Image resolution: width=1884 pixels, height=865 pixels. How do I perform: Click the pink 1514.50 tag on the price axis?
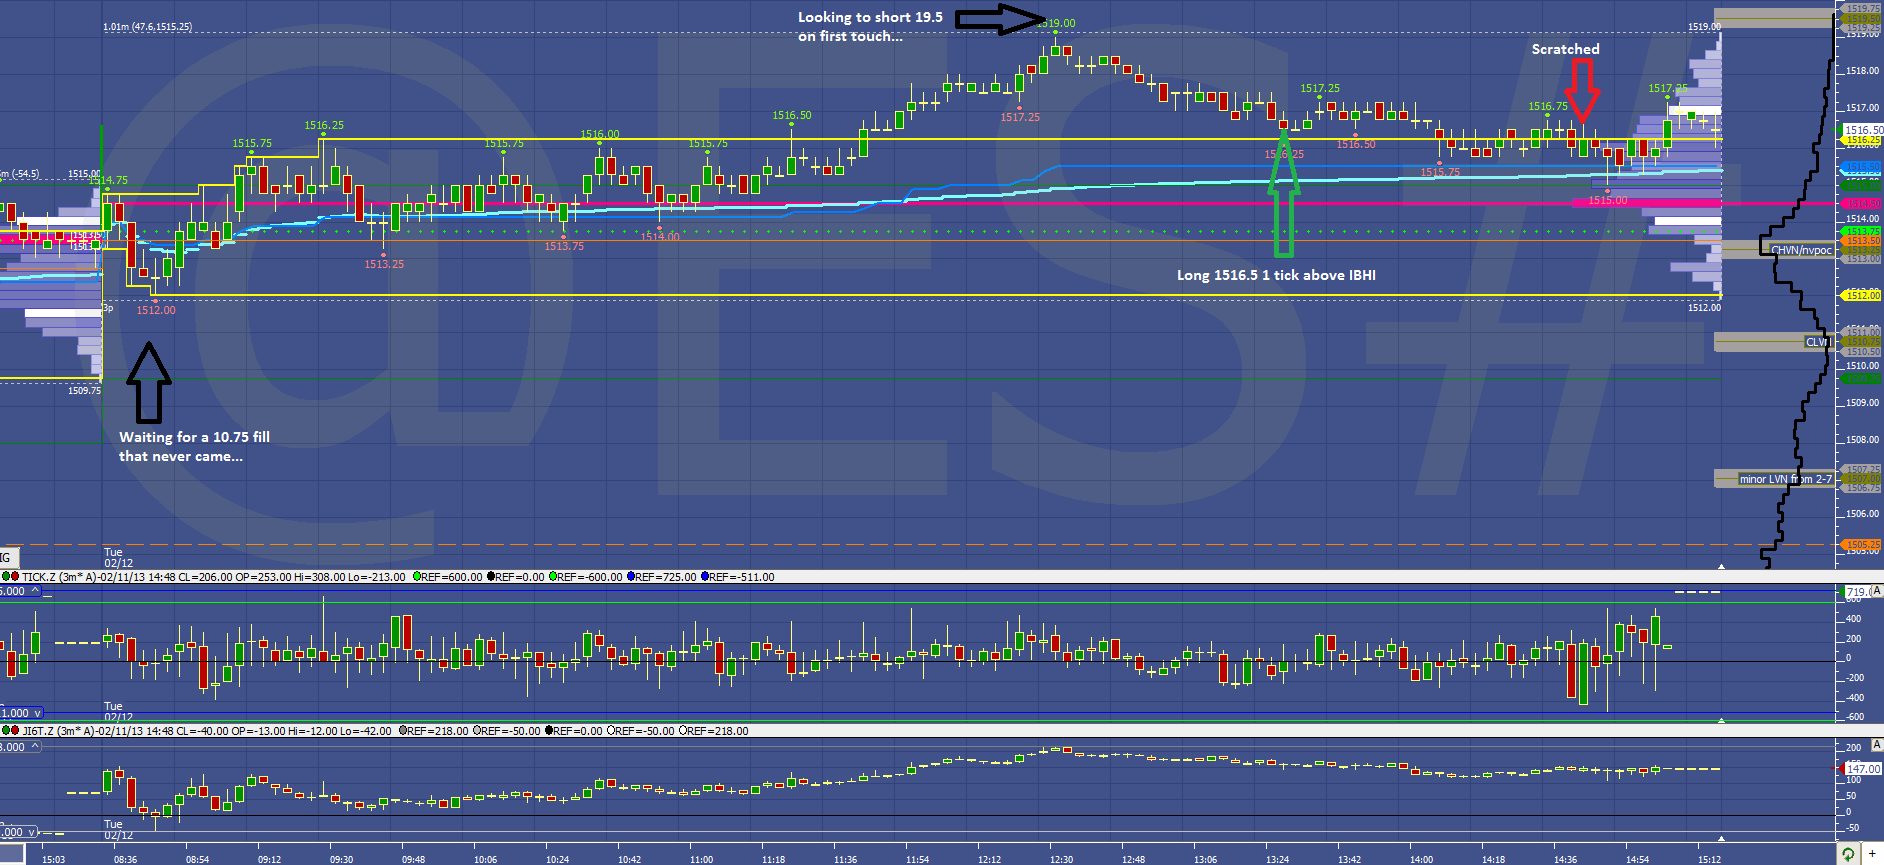pyautogui.click(x=1862, y=204)
